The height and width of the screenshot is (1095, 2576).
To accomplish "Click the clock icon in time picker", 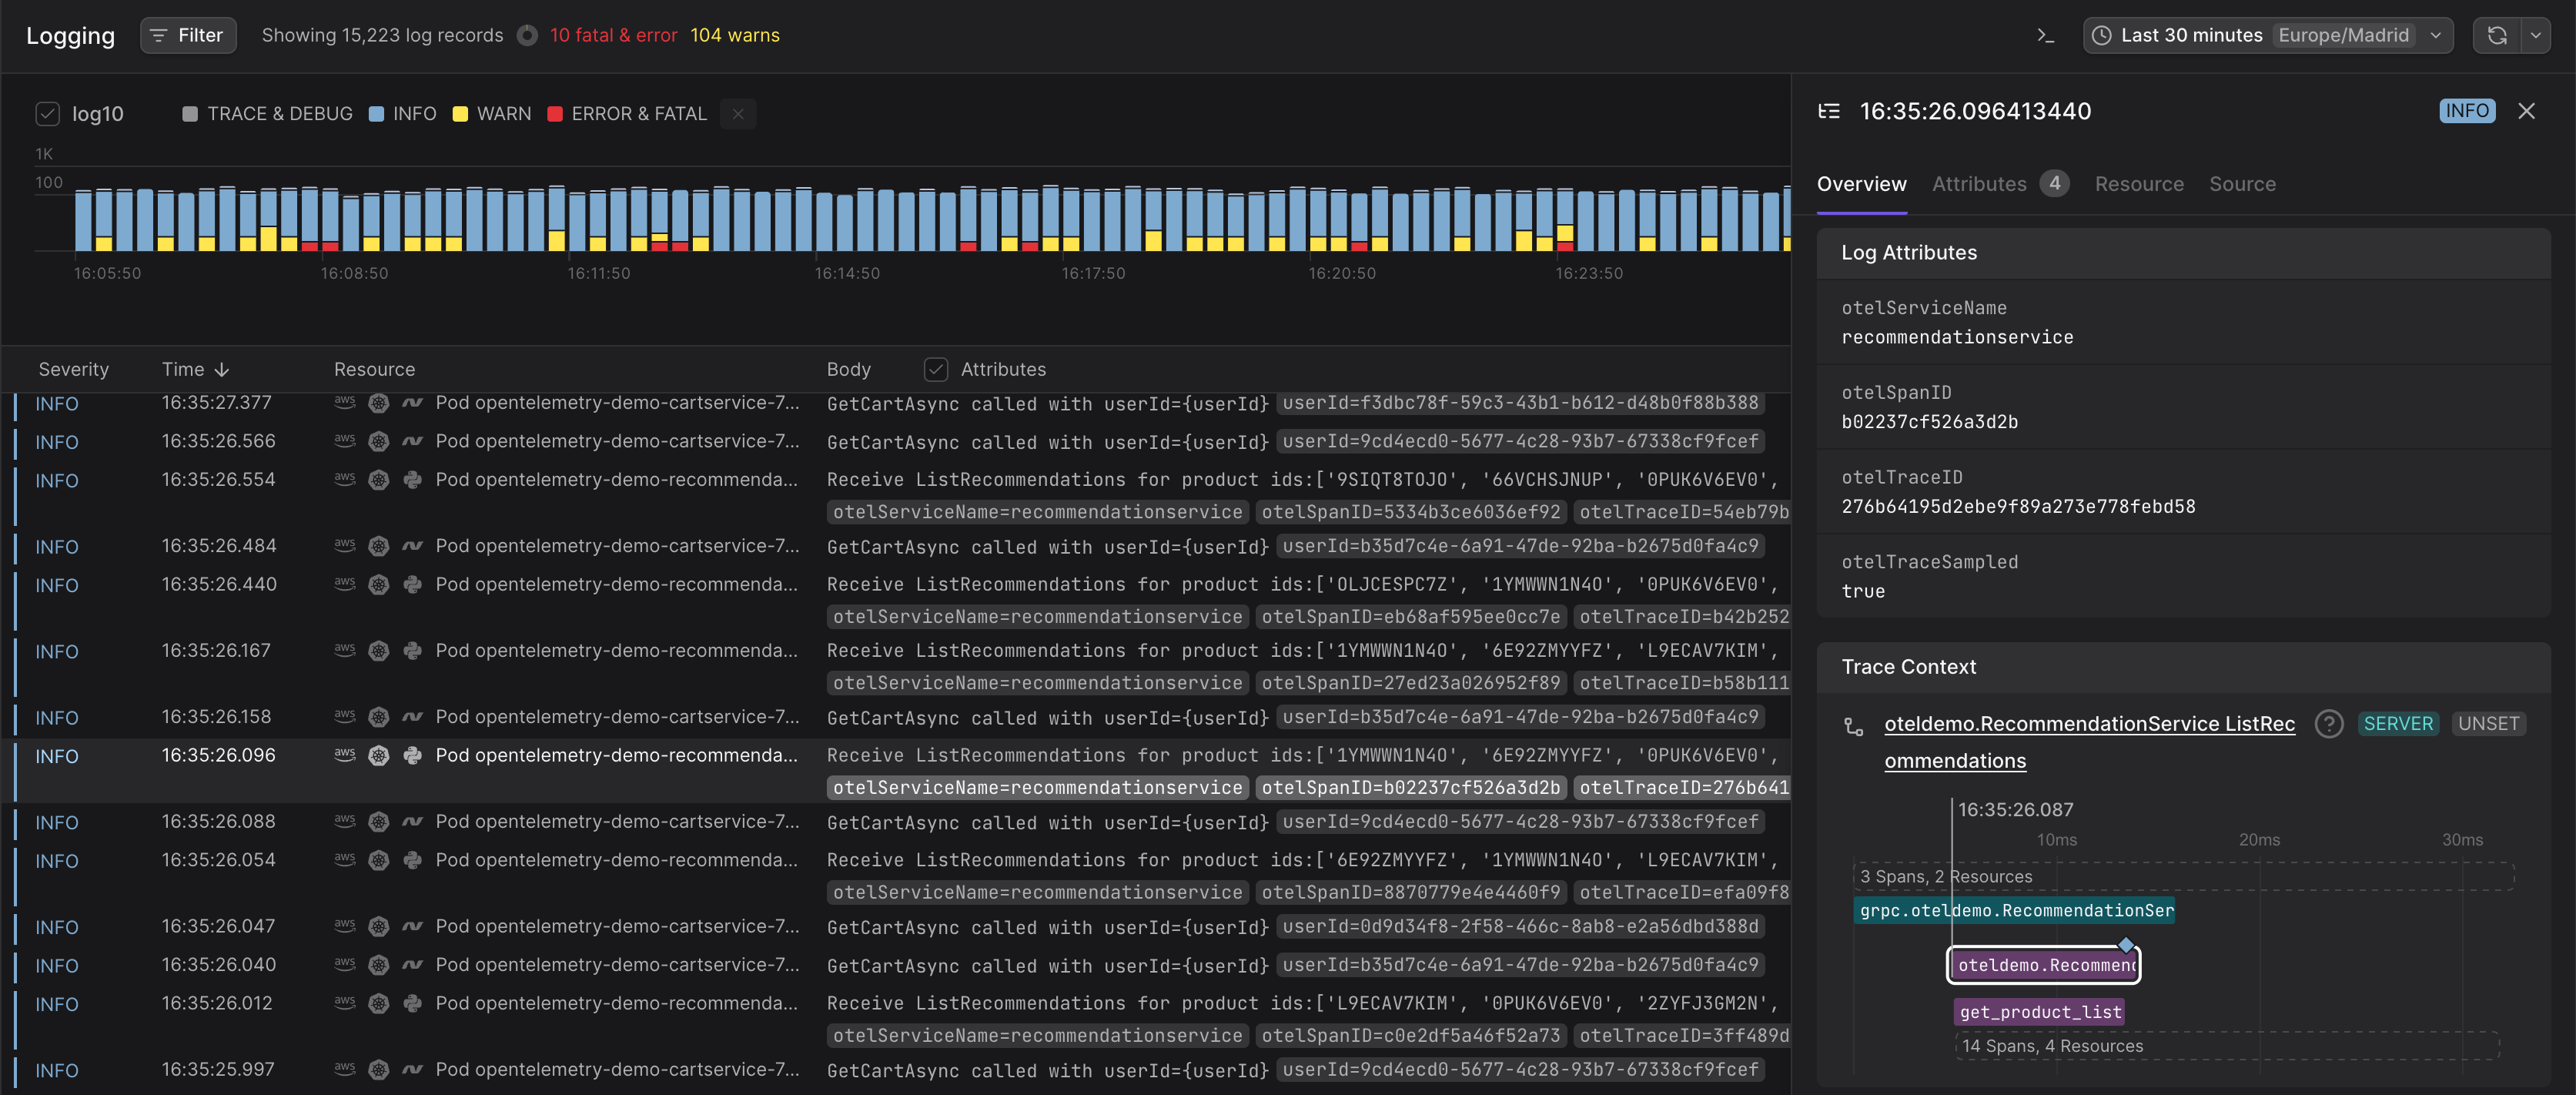I will point(2102,36).
